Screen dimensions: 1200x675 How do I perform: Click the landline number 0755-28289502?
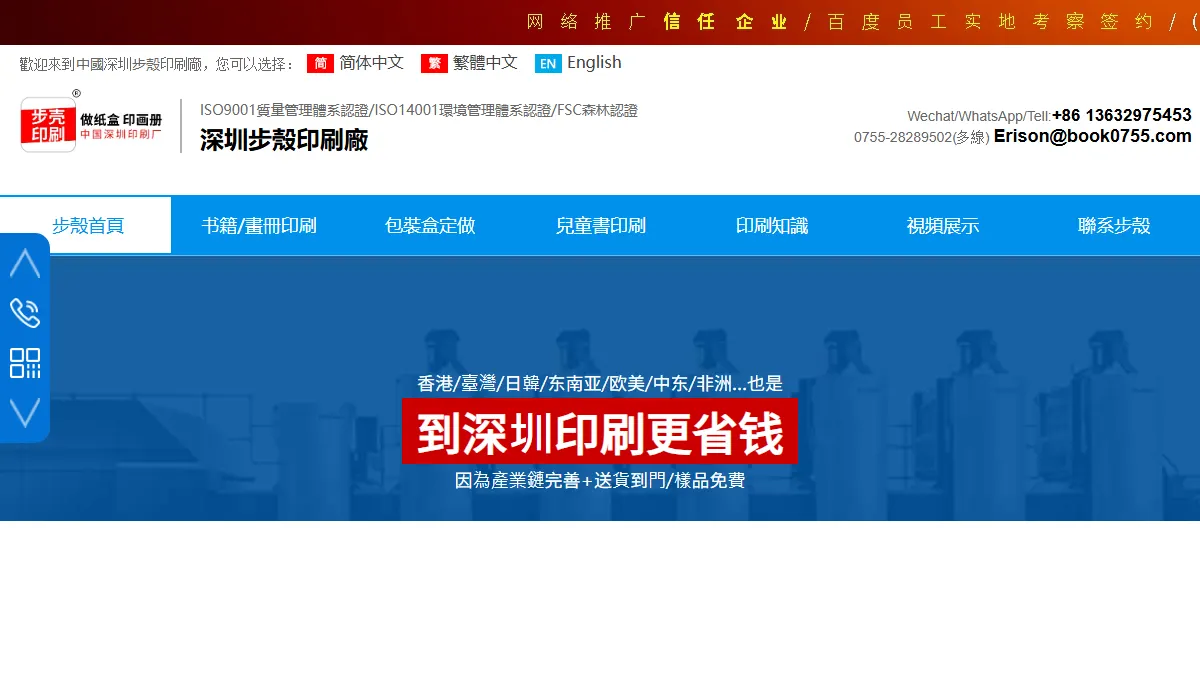903,137
